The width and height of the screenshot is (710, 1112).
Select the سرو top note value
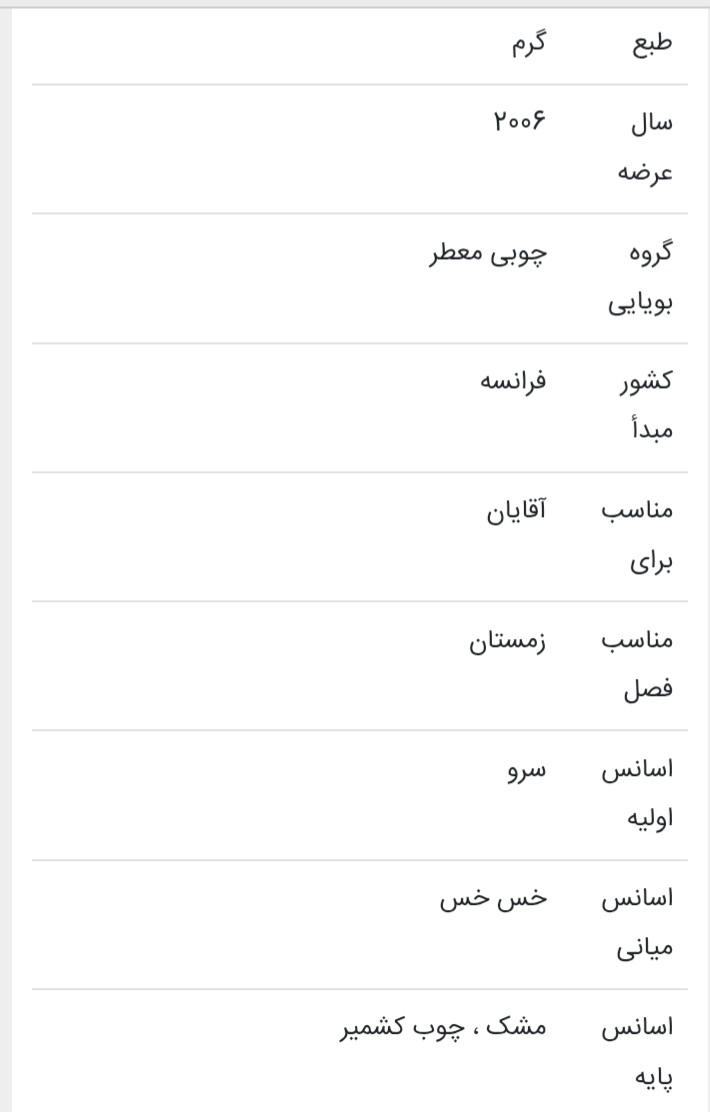pos(527,769)
